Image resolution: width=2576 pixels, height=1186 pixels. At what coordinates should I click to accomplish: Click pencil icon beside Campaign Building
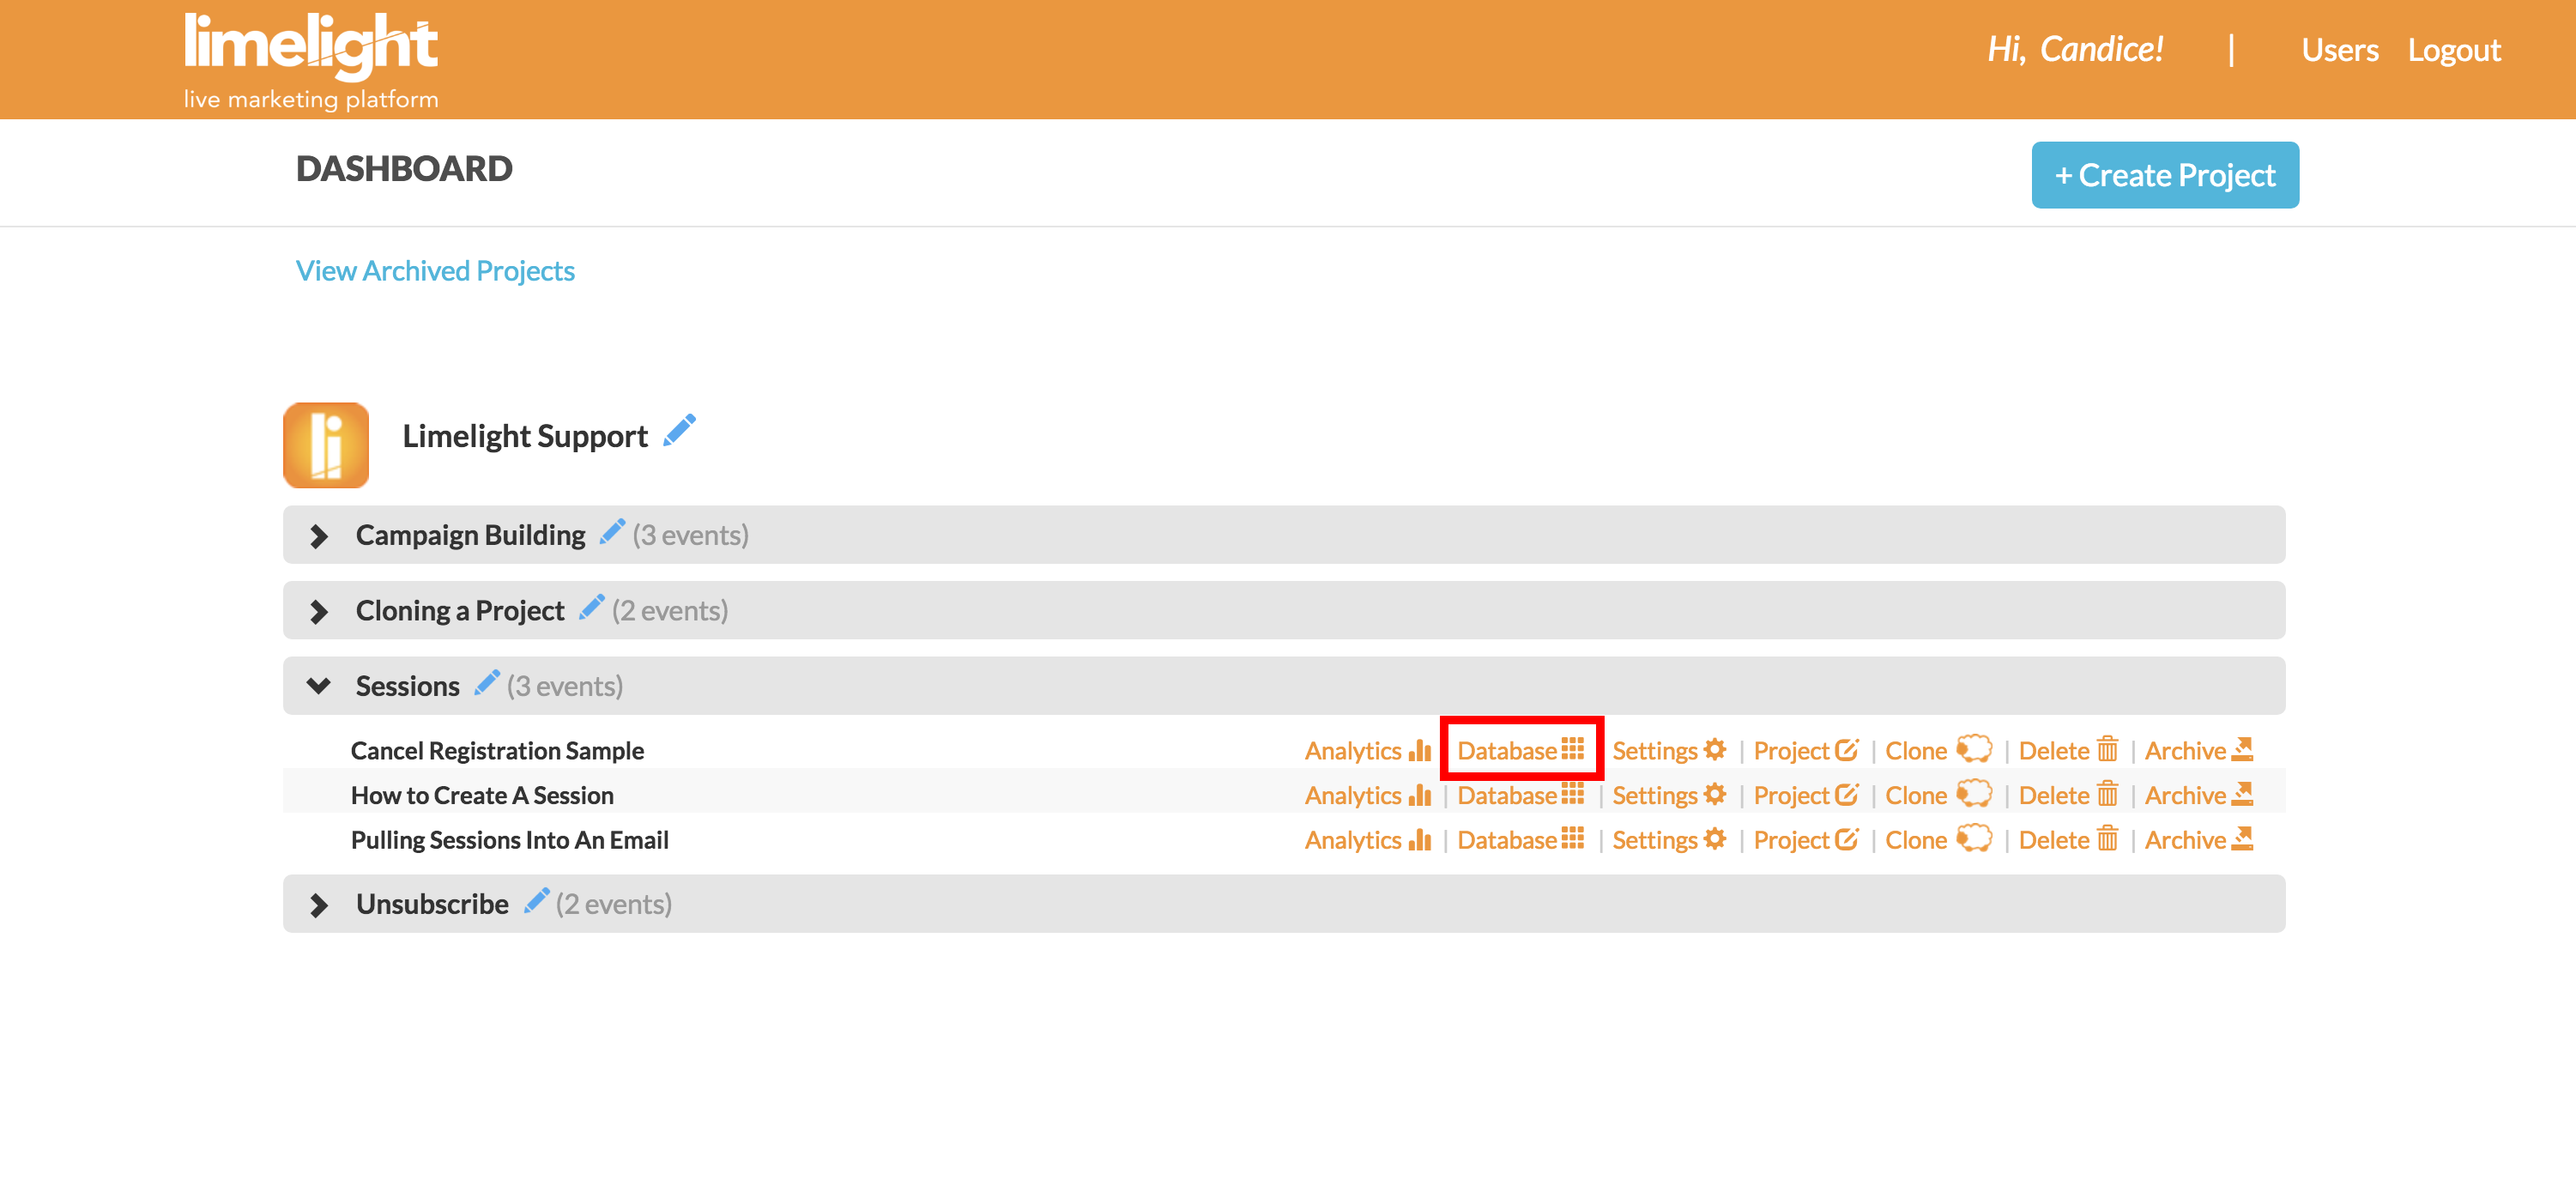click(x=612, y=532)
